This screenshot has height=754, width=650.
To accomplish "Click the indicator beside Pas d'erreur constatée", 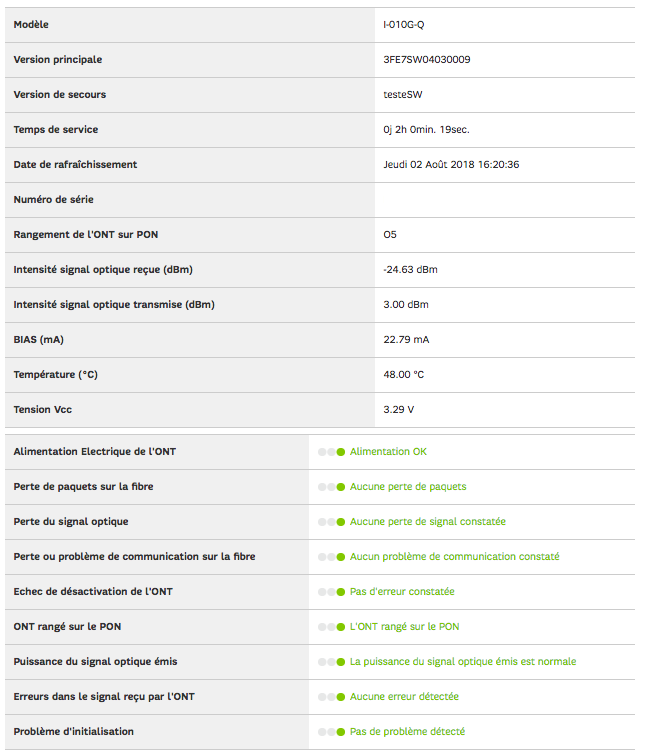I will [331, 592].
